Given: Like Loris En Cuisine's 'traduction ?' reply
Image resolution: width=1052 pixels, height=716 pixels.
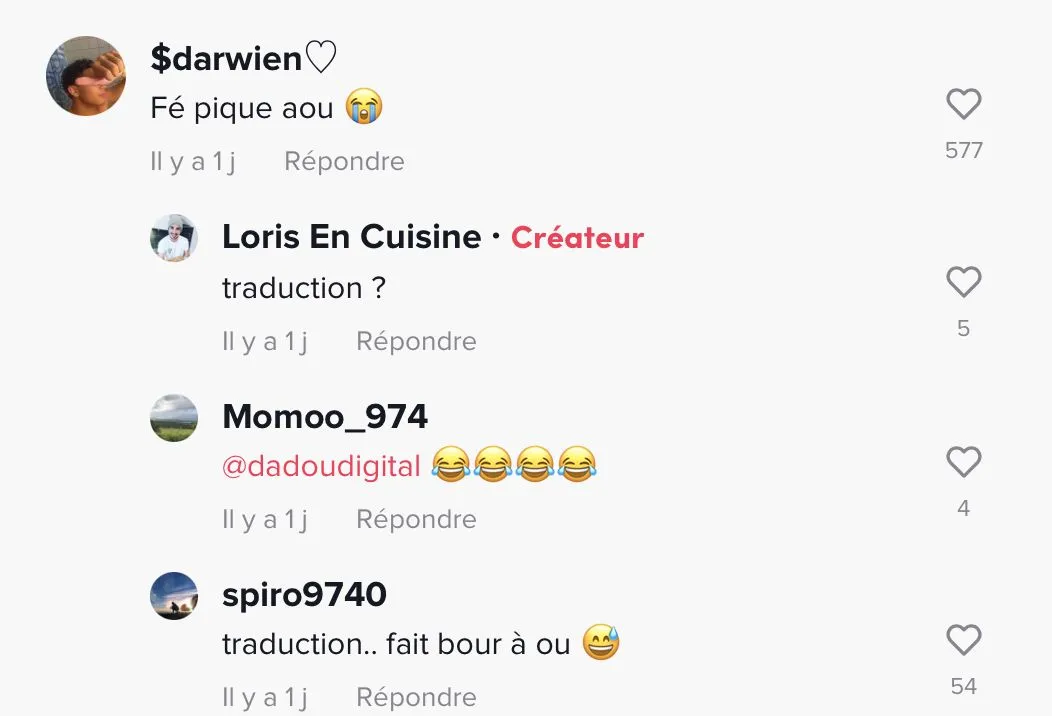Looking at the screenshot, I should [x=963, y=282].
